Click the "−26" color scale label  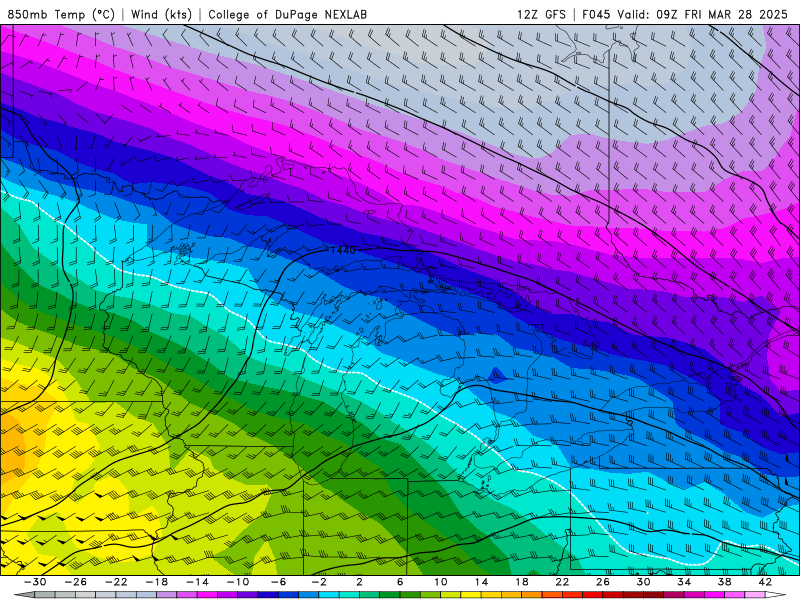(76, 582)
